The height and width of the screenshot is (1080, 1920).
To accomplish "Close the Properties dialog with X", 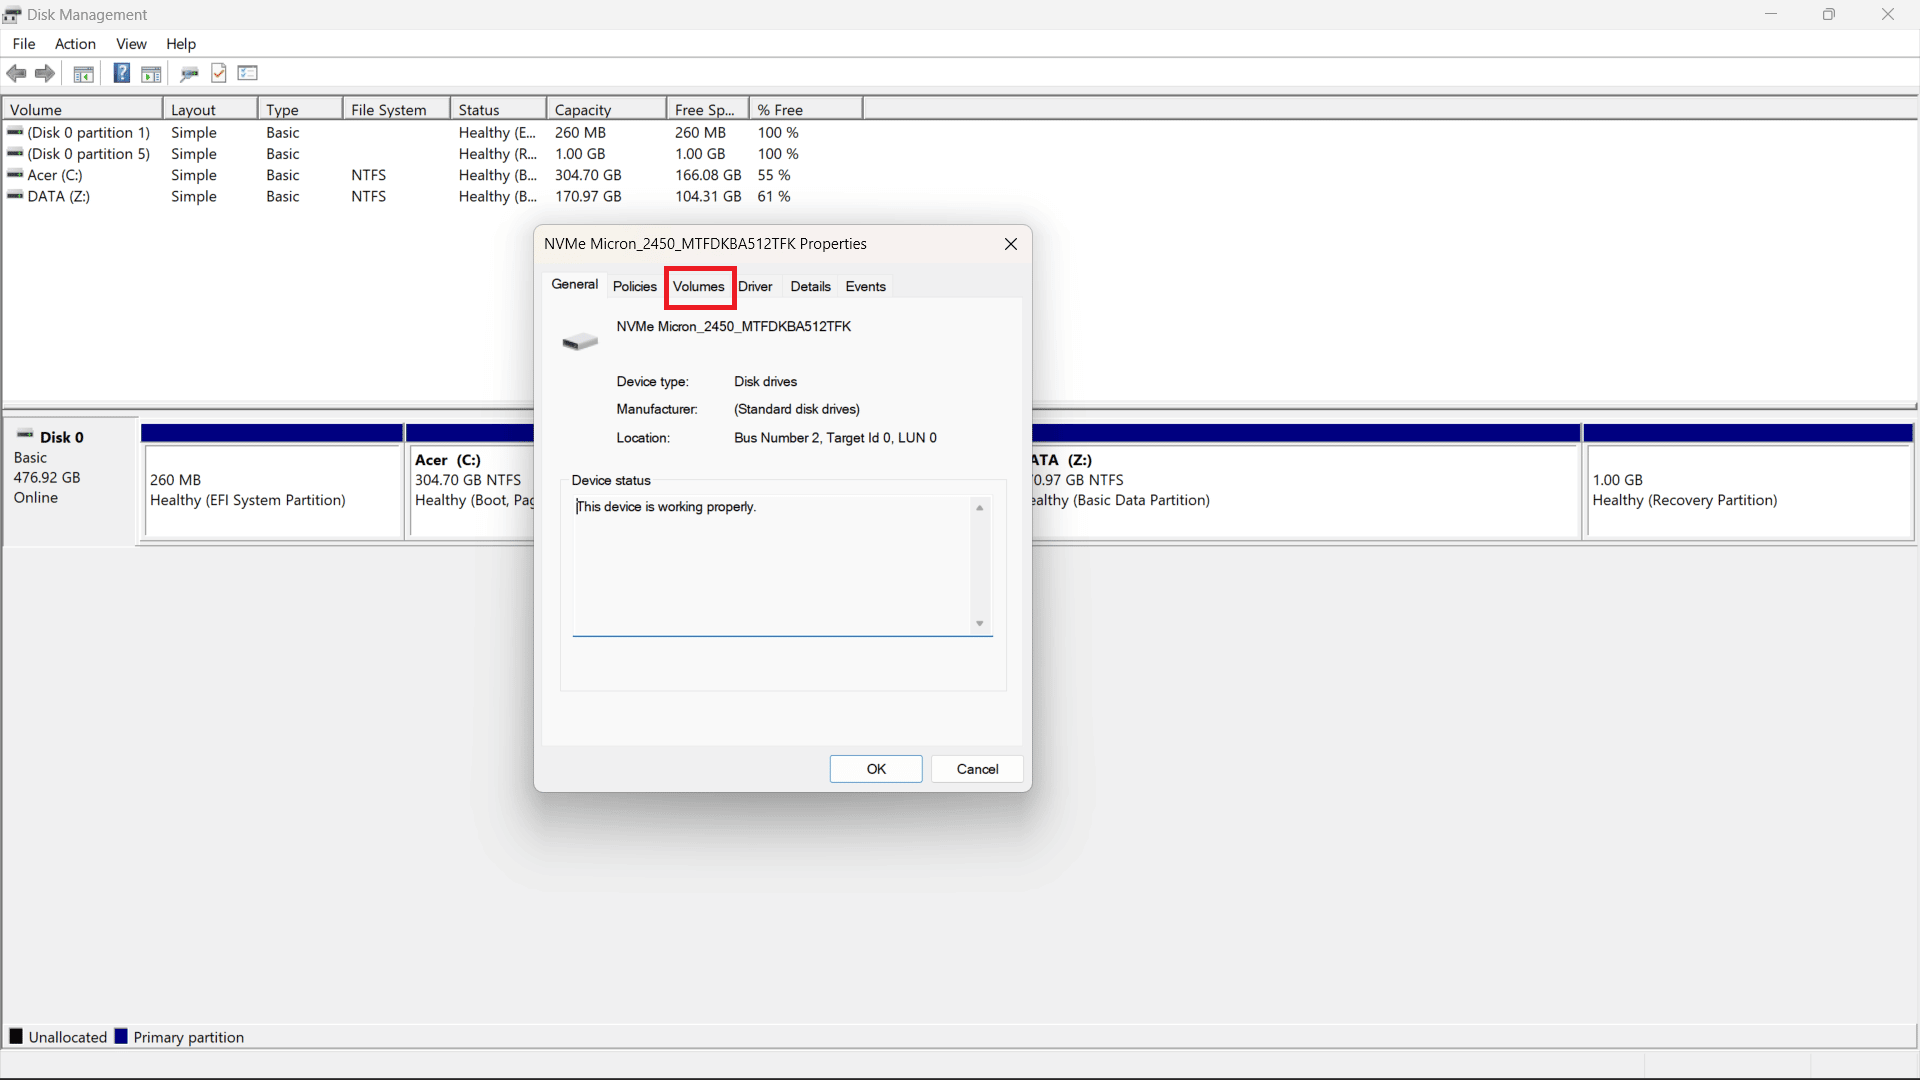I will (x=1011, y=244).
